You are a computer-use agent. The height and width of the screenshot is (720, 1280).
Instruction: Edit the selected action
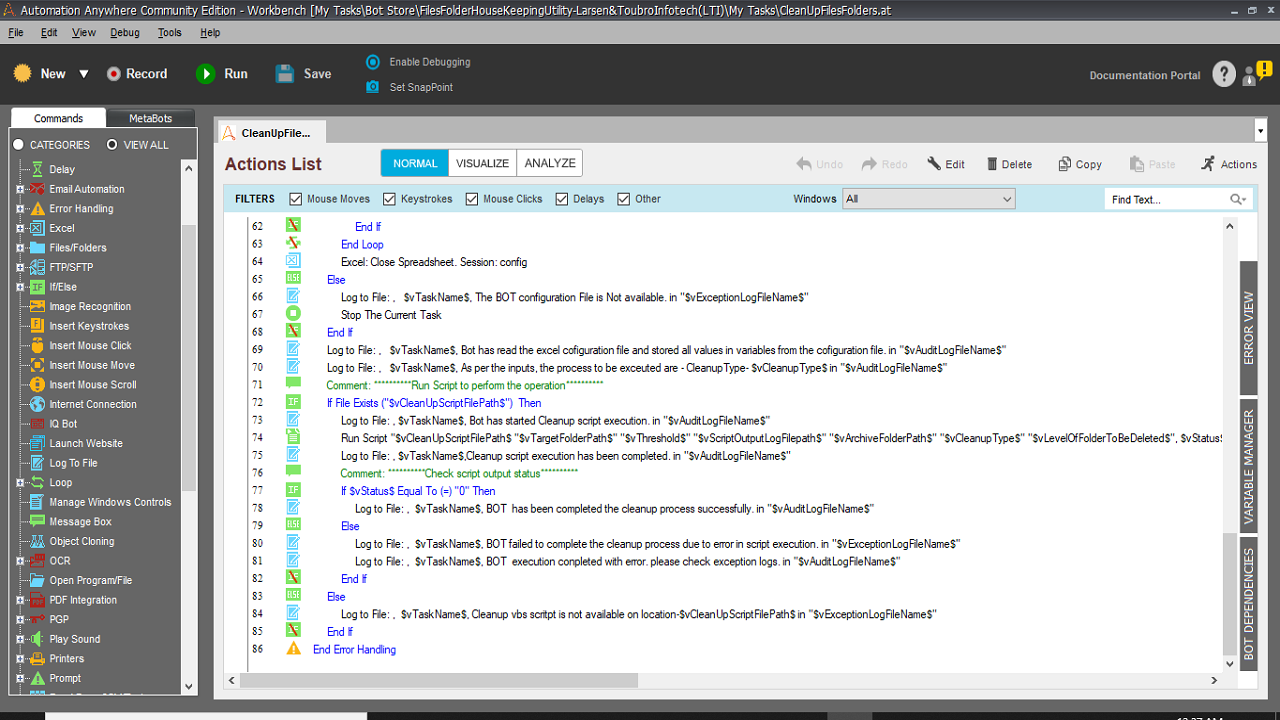click(946, 164)
